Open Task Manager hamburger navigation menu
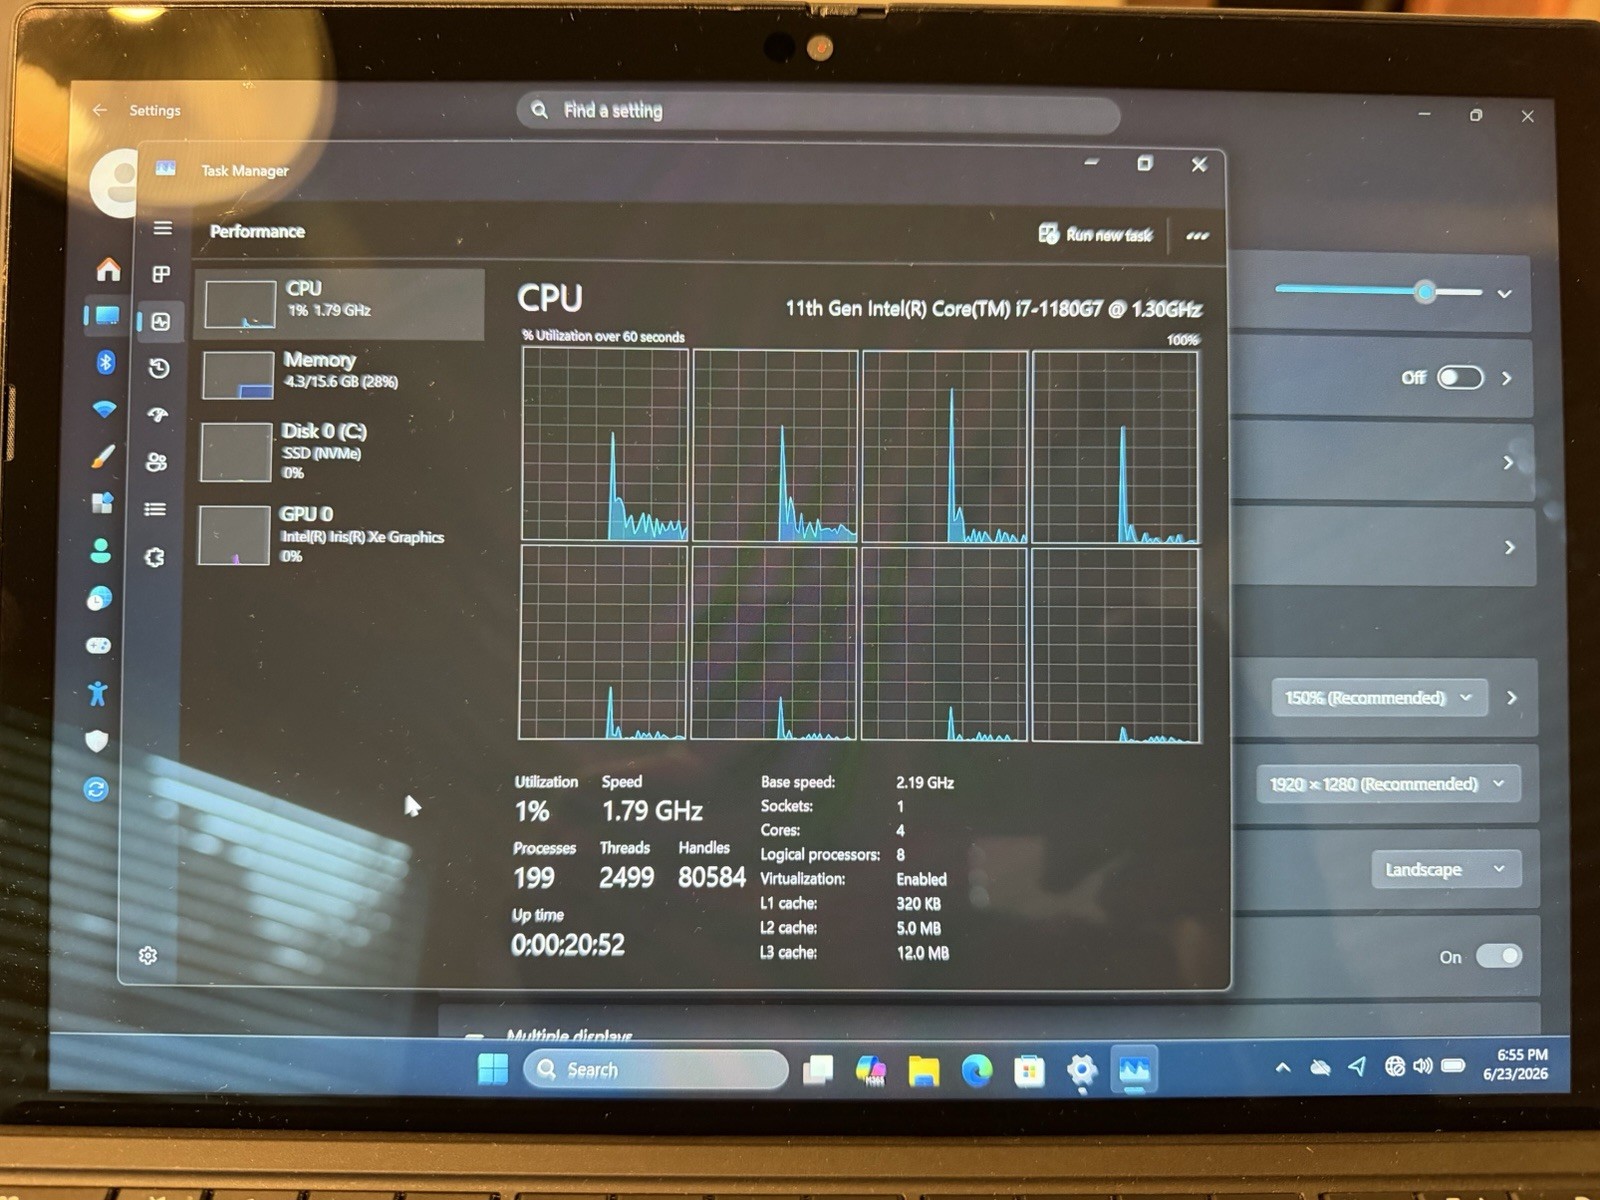The width and height of the screenshot is (1600, 1200). pyautogui.click(x=163, y=228)
